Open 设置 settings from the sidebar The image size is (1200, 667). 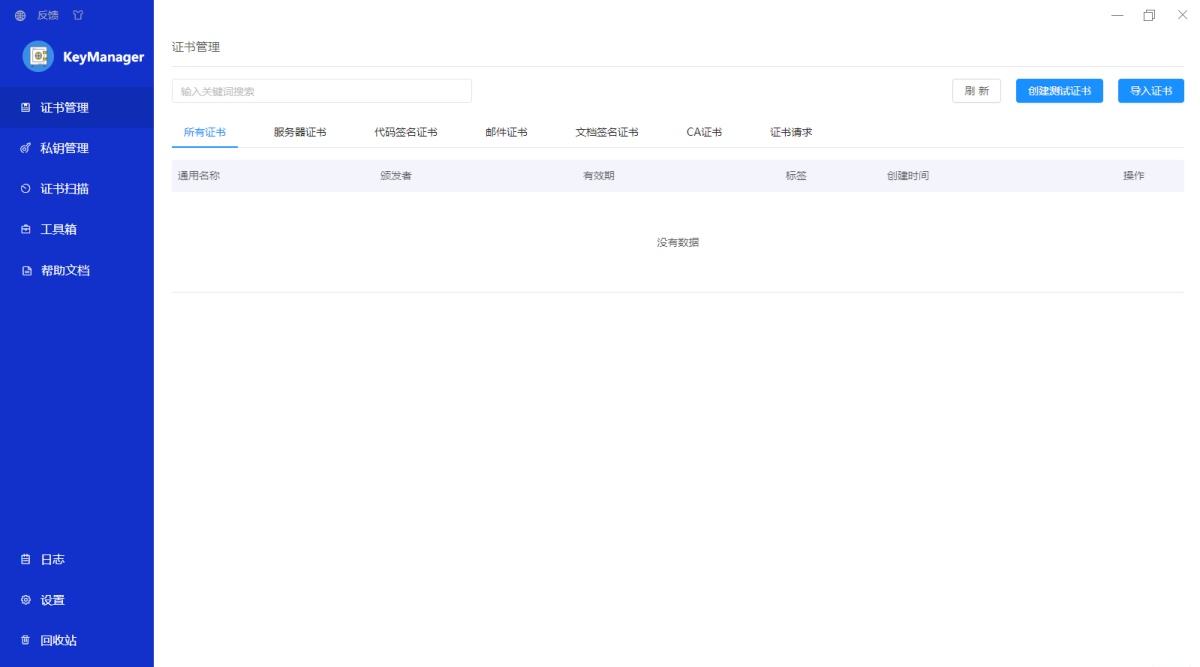click(52, 600)
